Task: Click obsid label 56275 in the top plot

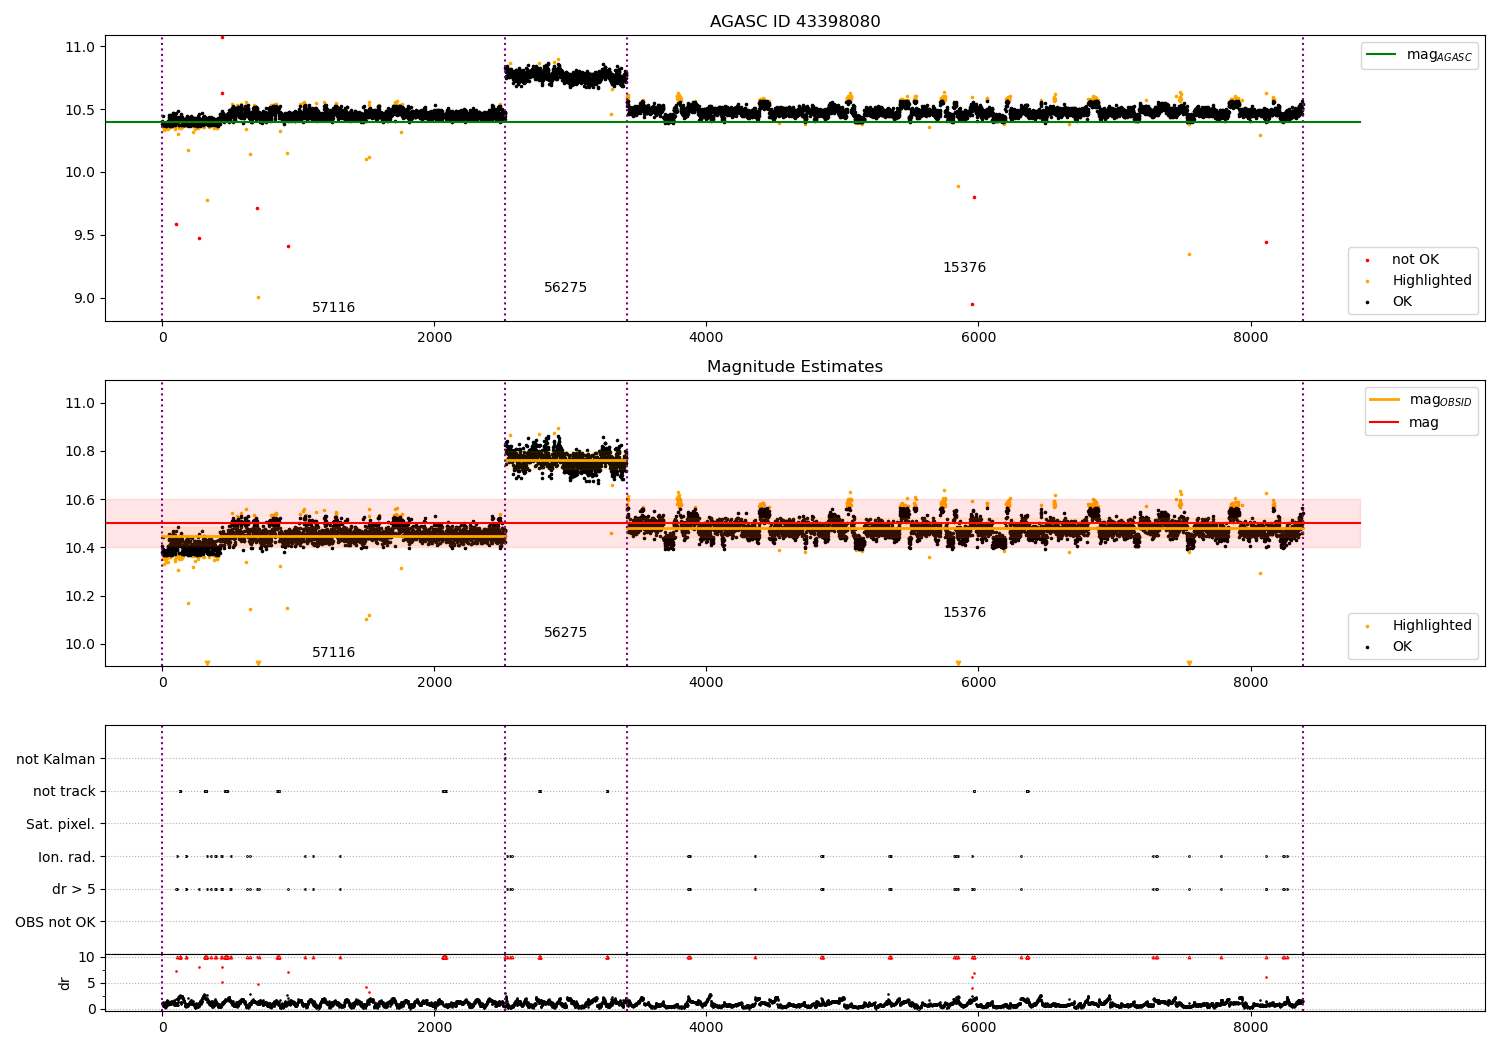Action: [565, 288]
